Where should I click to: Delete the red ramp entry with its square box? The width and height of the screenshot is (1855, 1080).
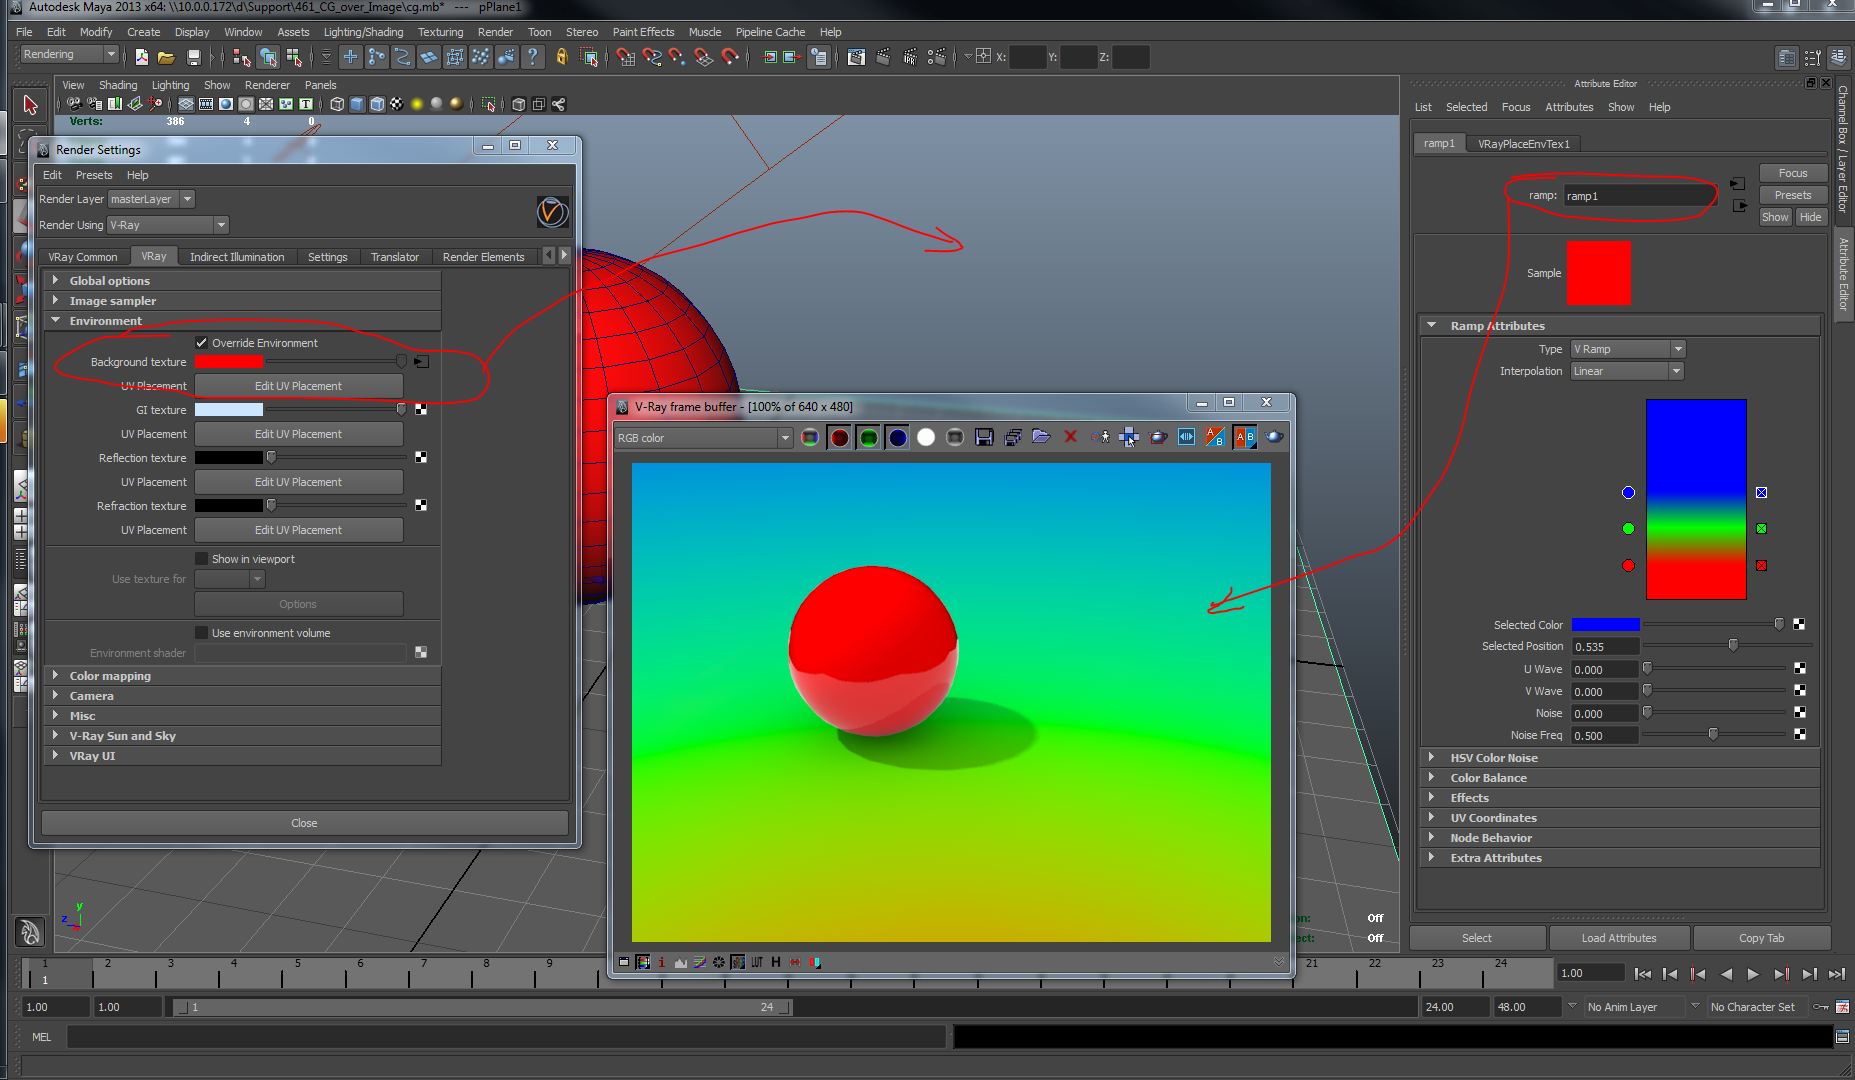click(x=1761, y=565)
